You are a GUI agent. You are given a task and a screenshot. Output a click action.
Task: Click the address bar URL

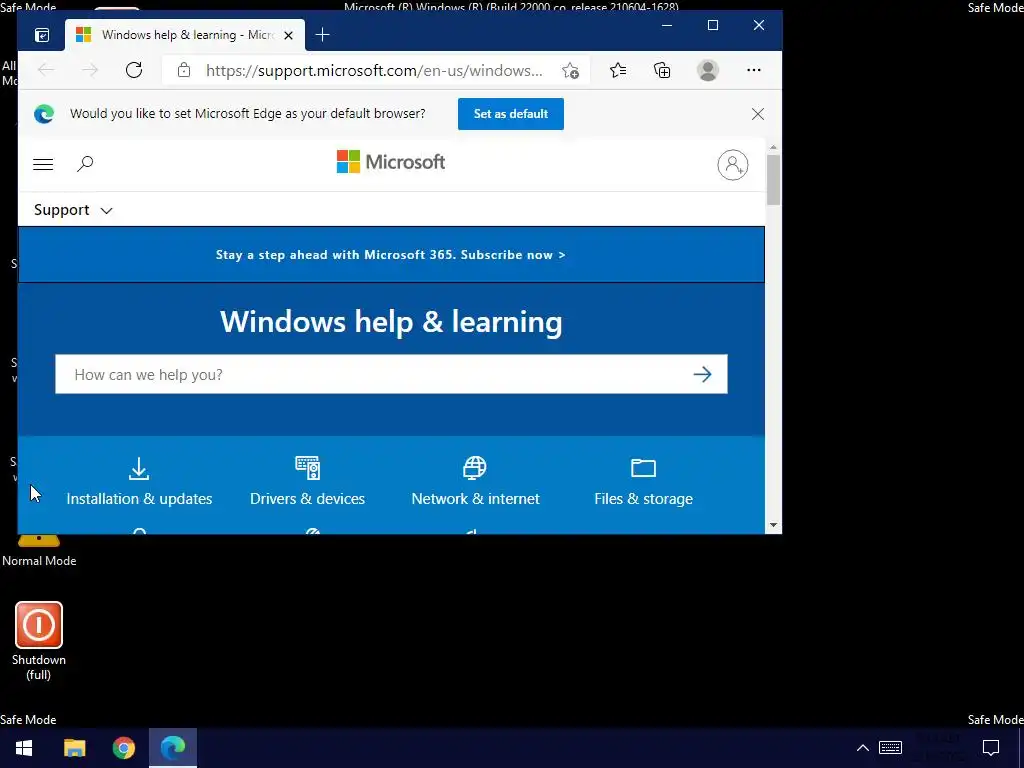[x=374, y=71]
